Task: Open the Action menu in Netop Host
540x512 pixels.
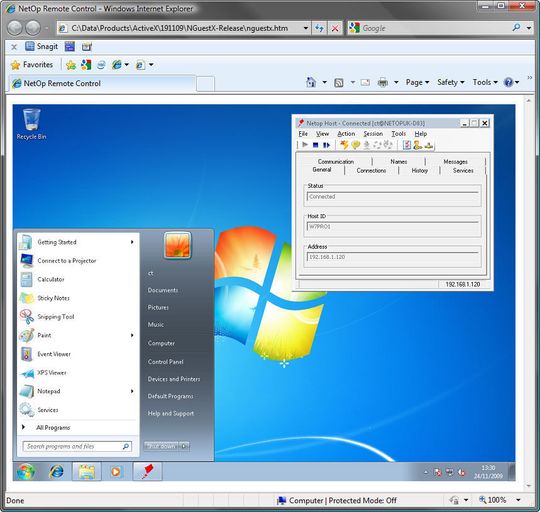Action: click(x=346, y=134)
